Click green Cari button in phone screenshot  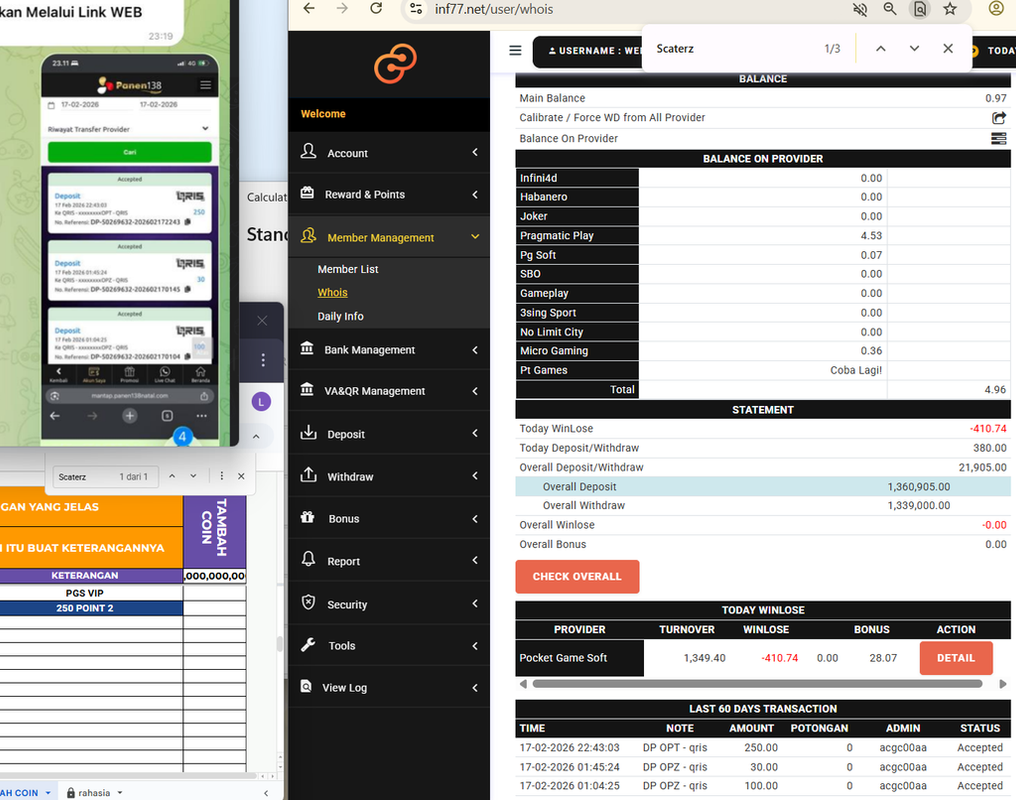point(130,152)
